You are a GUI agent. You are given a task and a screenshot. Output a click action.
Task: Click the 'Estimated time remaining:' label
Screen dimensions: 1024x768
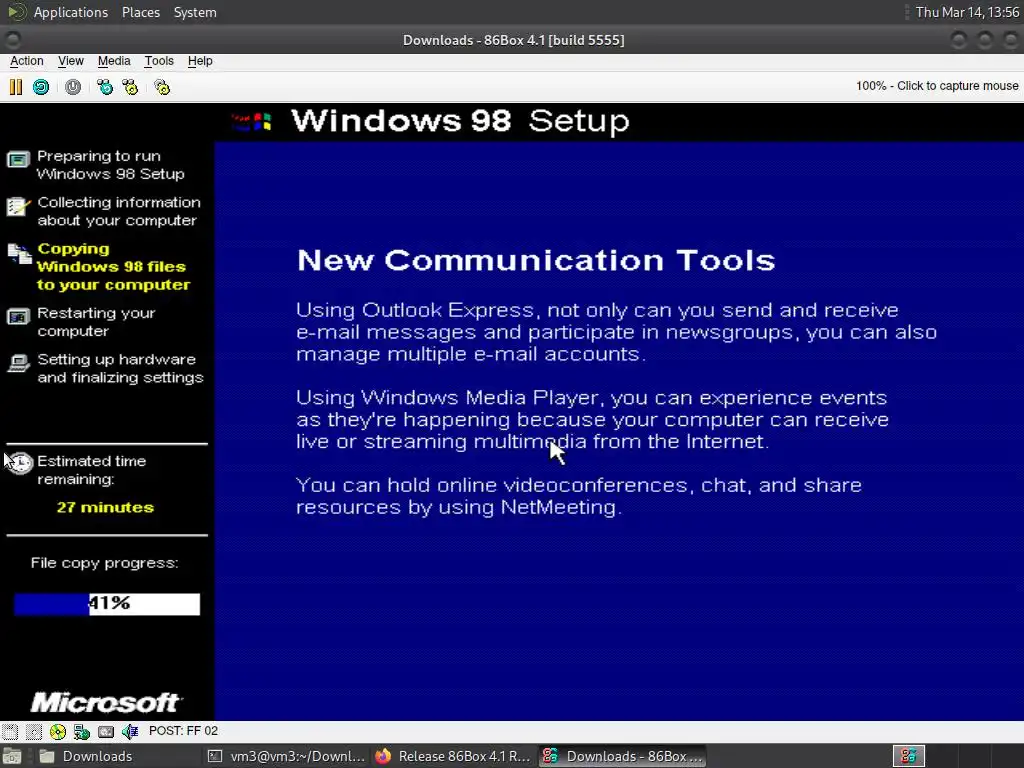[91, 470]
